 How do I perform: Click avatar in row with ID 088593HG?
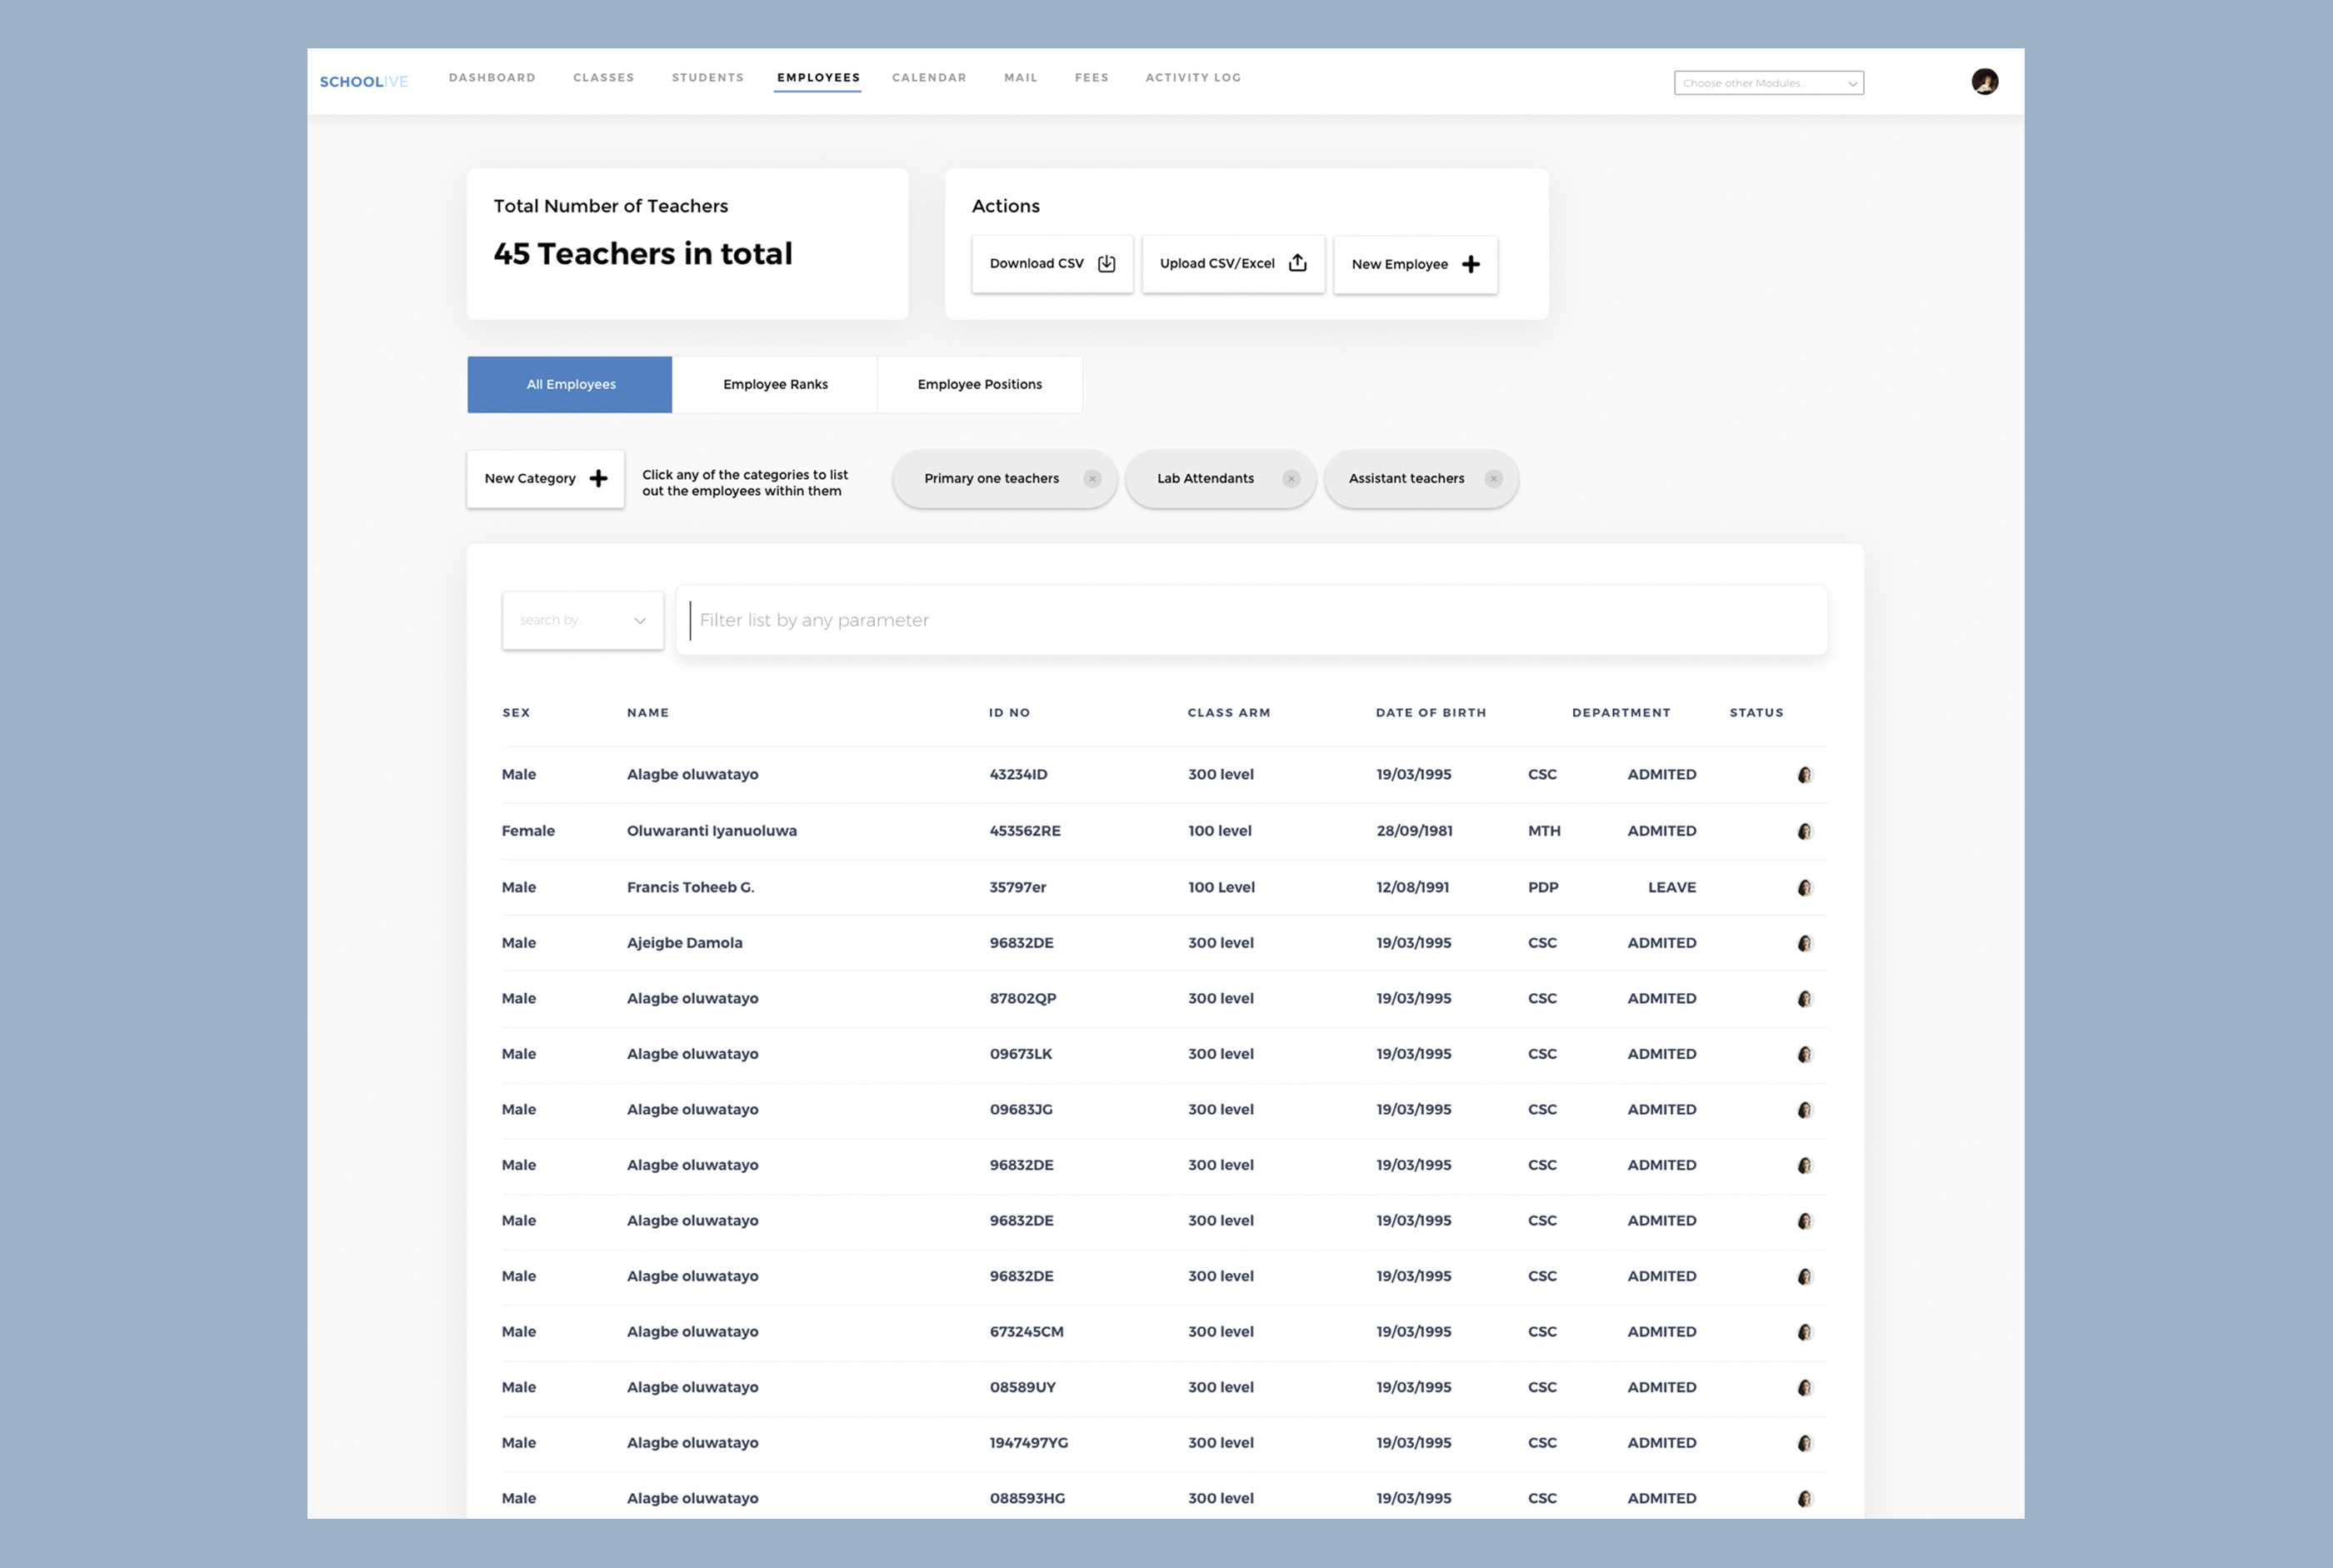(1805, 1499)
